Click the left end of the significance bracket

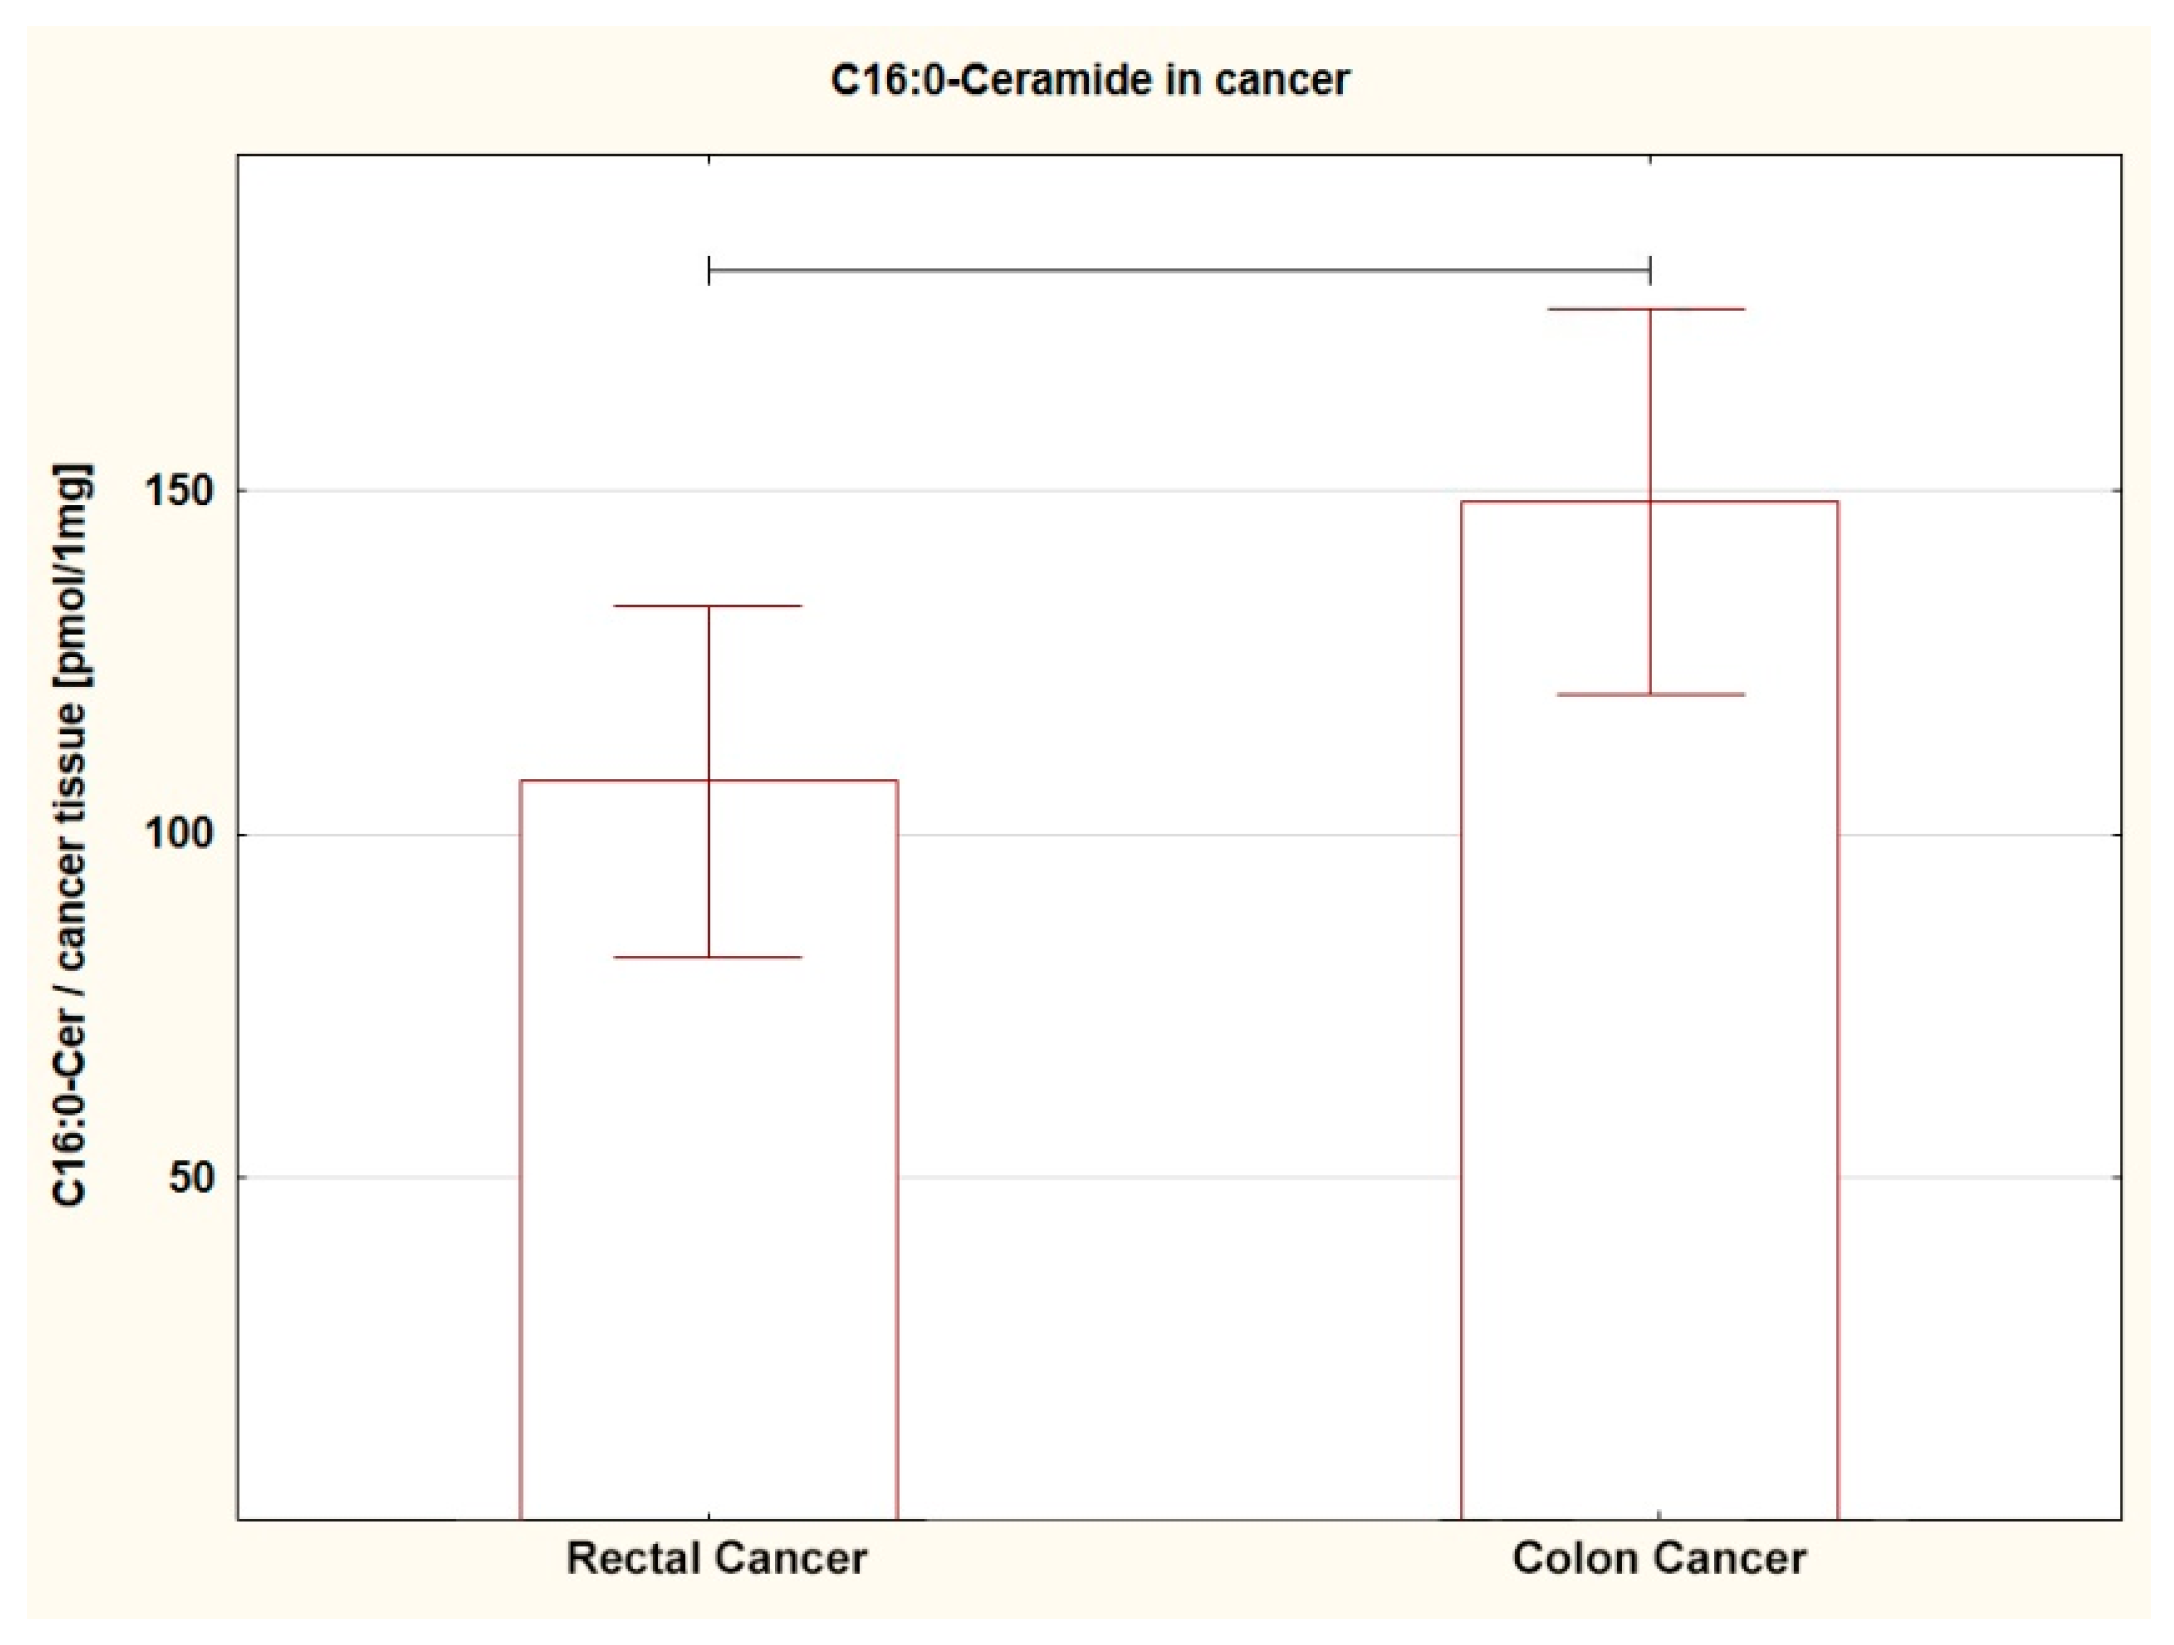[709, 270]
